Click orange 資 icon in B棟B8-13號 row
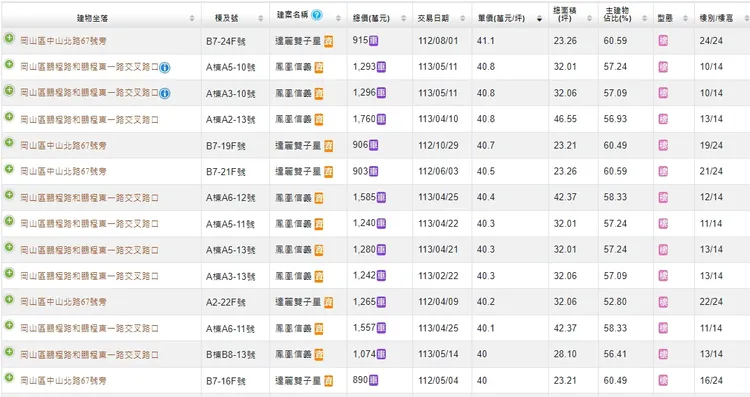 tap(319, 354)
